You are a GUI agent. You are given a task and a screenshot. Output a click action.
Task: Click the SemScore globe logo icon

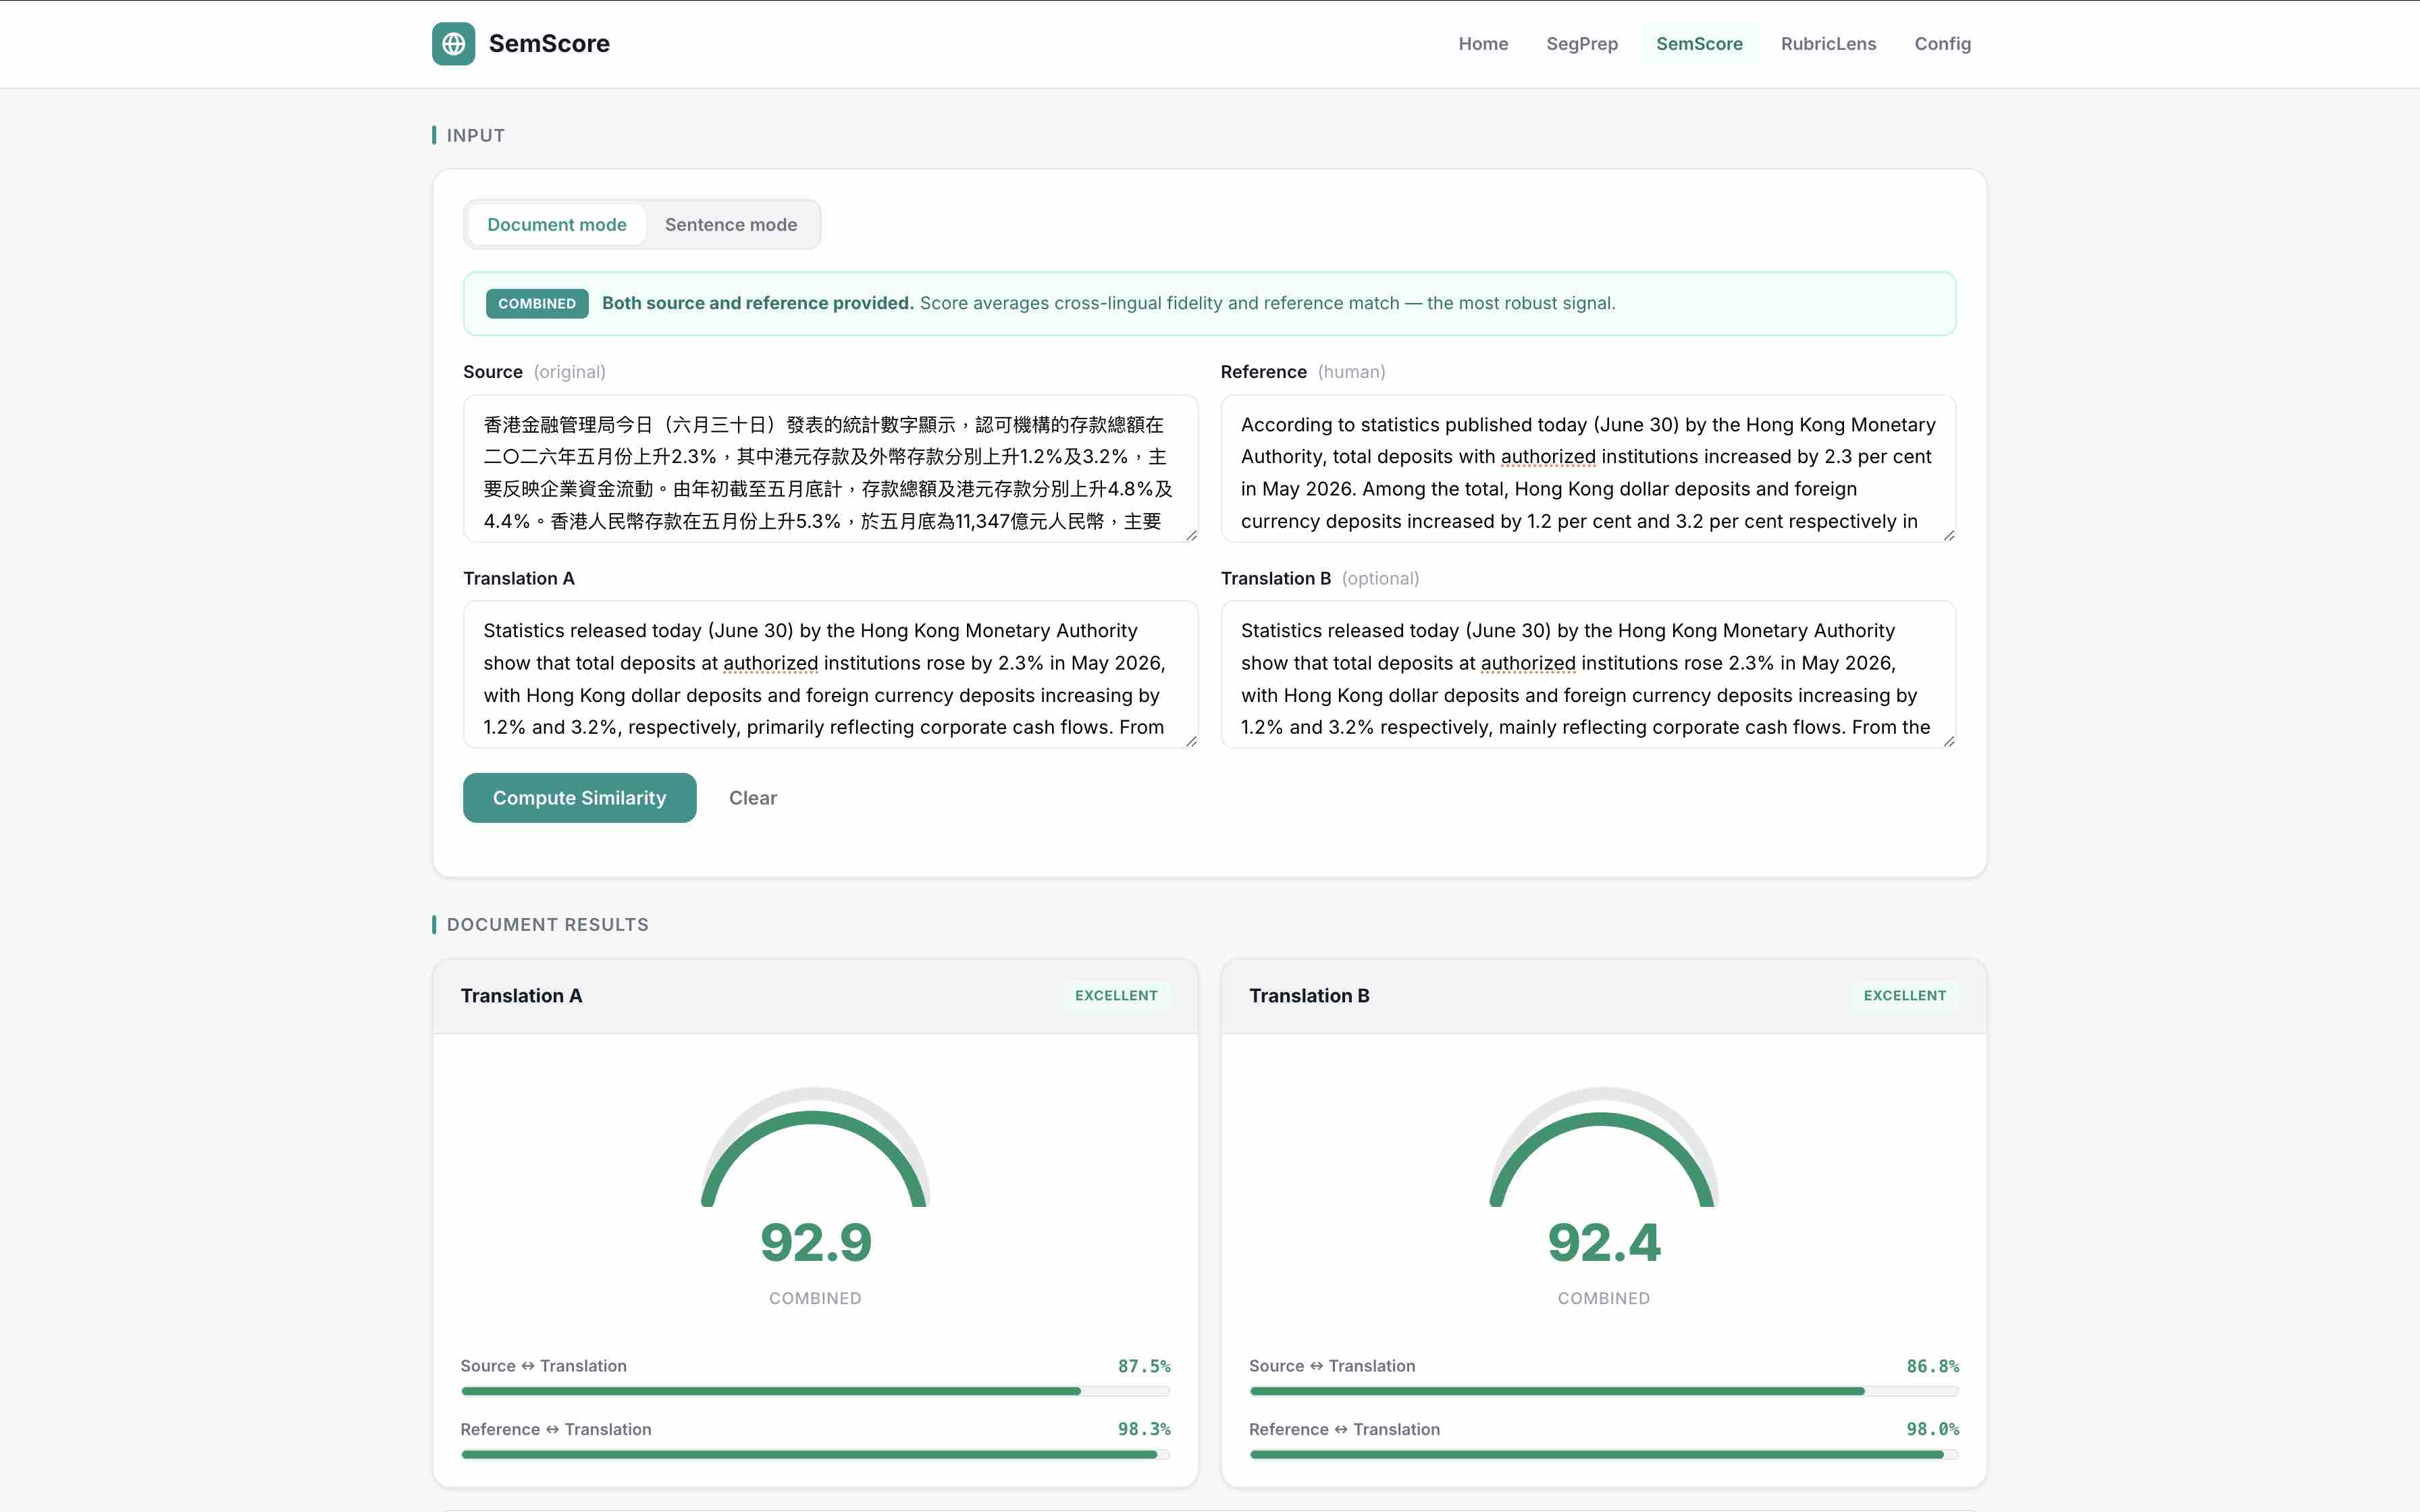[x=453, y=44]
